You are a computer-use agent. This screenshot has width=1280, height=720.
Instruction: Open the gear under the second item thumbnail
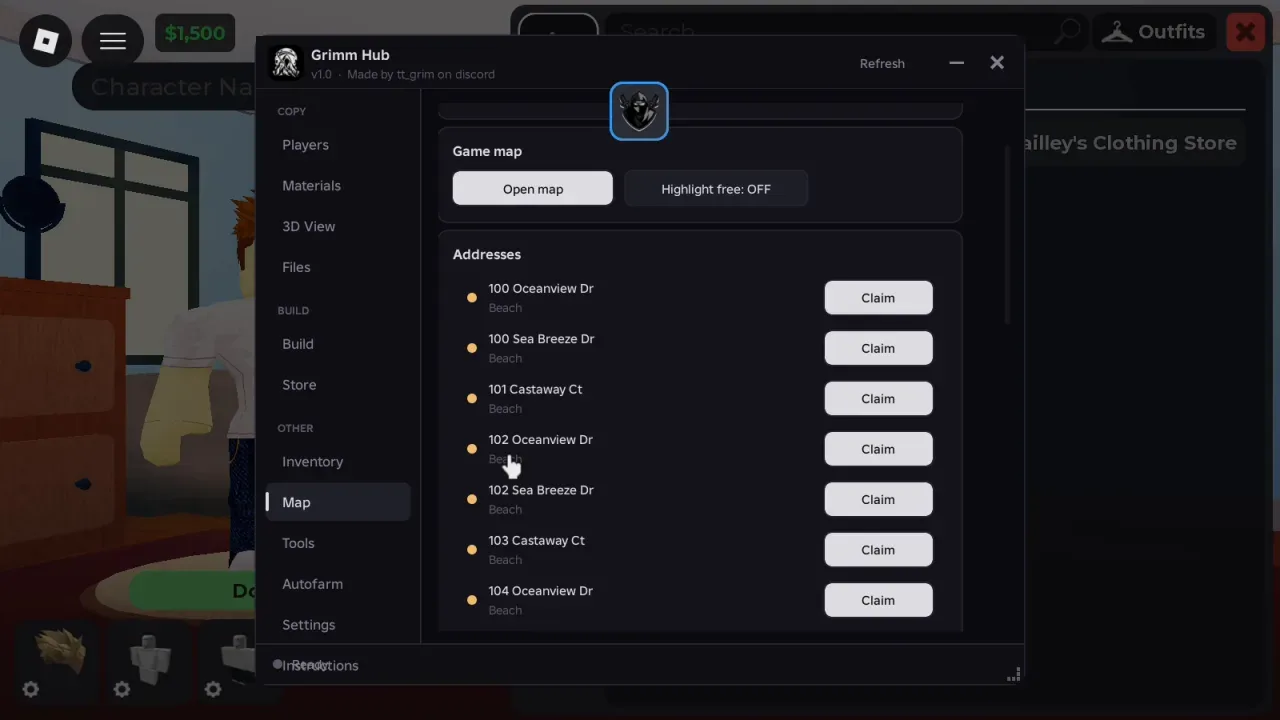[x=122, y=689]
